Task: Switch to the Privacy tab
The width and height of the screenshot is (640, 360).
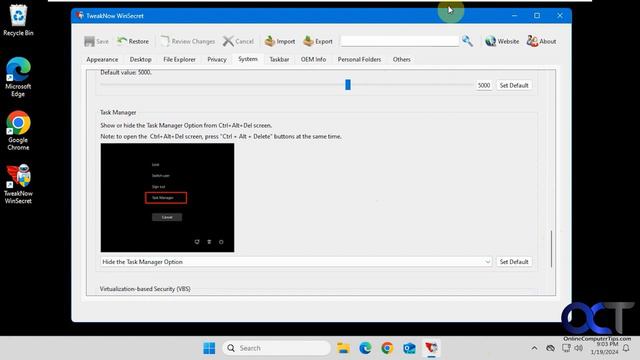Action: tap(217, 60)
